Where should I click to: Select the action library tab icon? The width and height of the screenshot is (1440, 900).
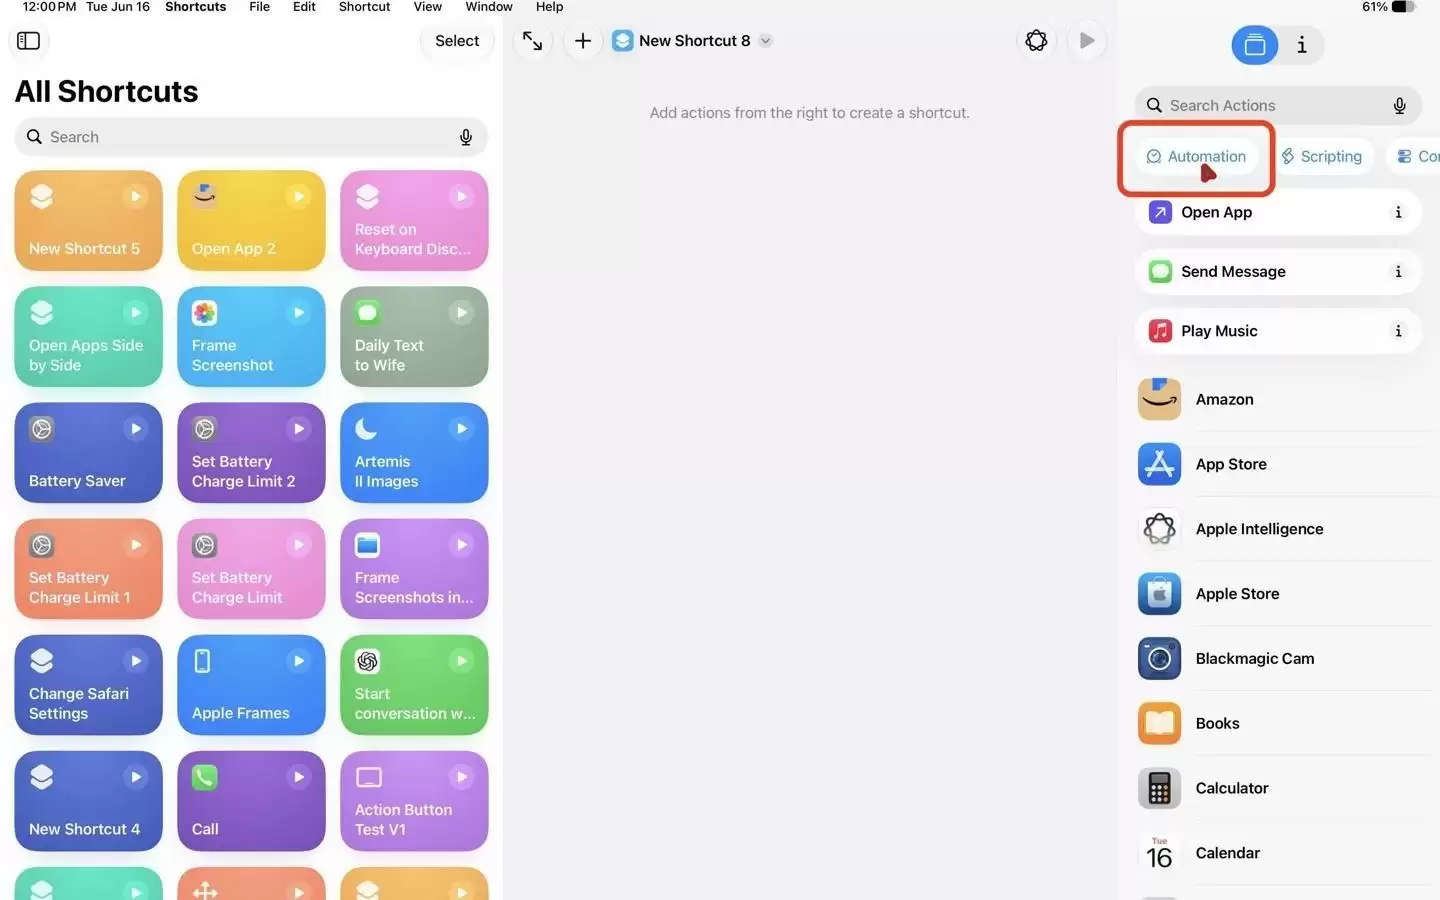pyautogui.click(x=1255, y=45)
